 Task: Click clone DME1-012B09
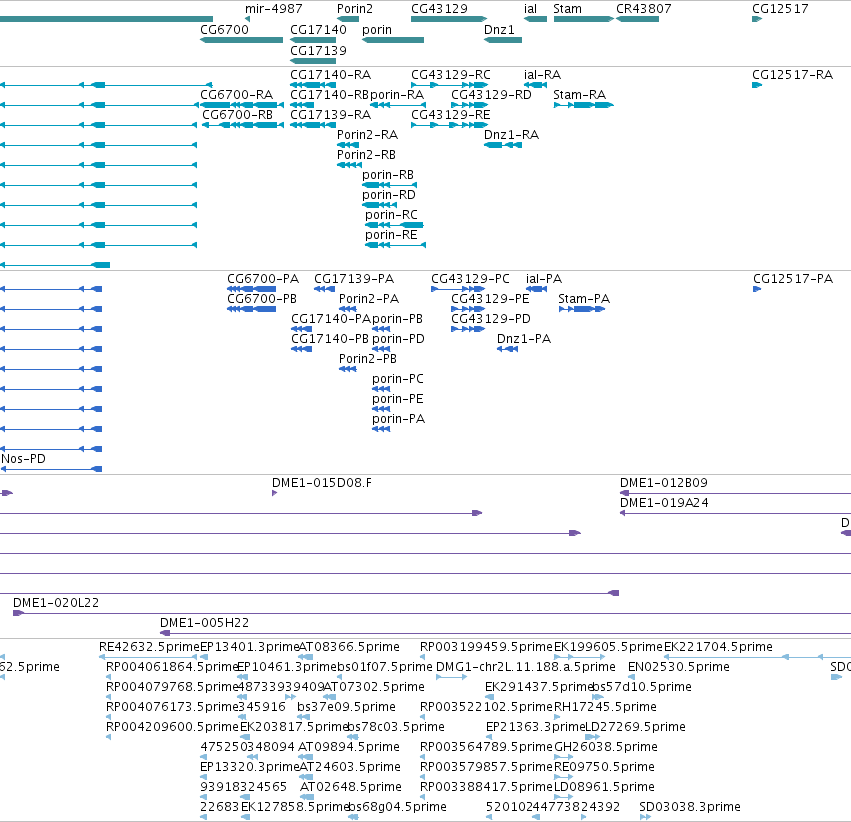pos(735,494)
